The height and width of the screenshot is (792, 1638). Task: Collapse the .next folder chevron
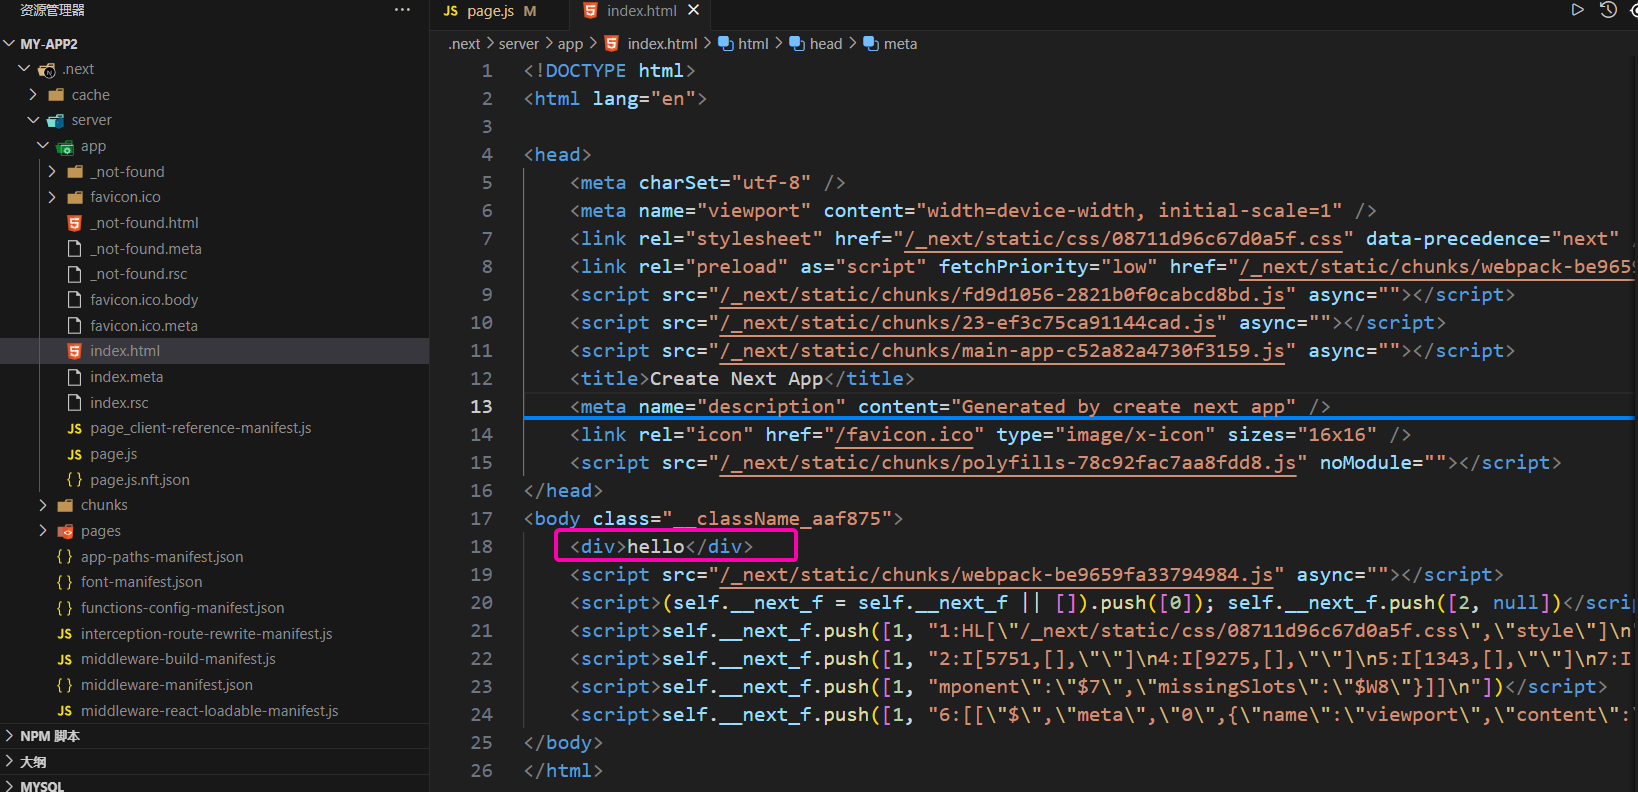[x=24, y=69]
